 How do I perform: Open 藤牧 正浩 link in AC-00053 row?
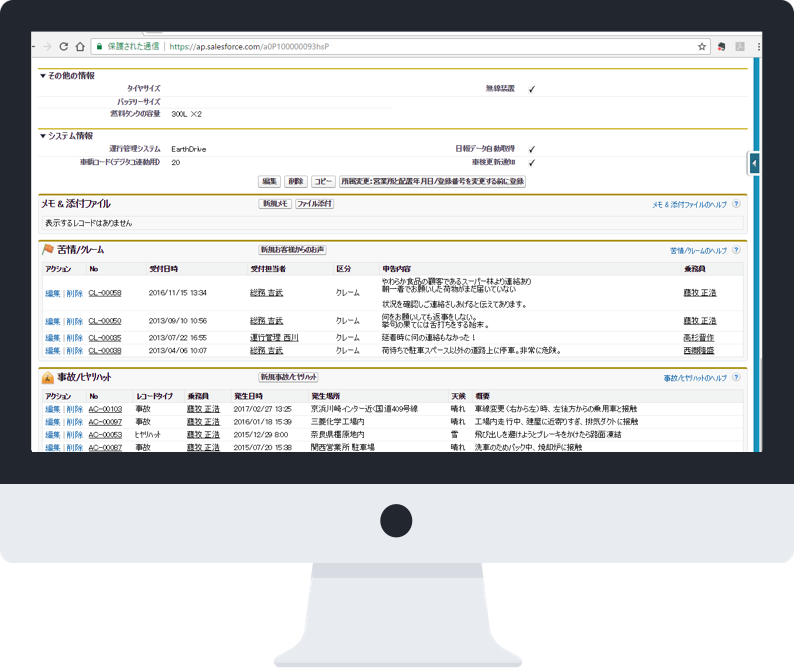pyautogui.click(x=203, y=435)
